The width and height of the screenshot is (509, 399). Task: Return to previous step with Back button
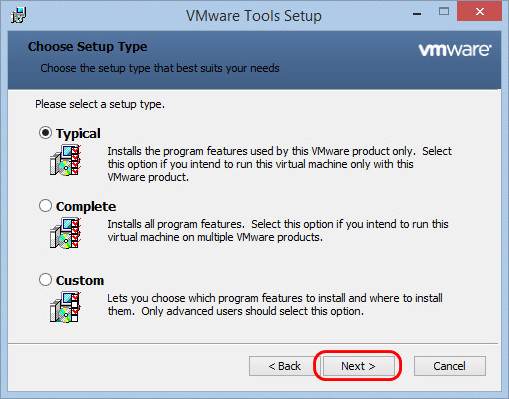(284, 366)
